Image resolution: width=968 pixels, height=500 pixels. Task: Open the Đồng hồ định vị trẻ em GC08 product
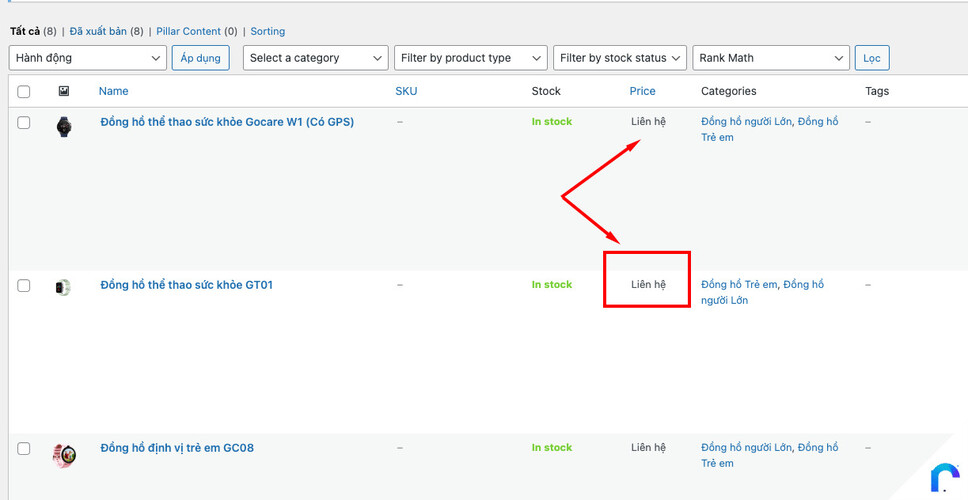pos(177,448)
